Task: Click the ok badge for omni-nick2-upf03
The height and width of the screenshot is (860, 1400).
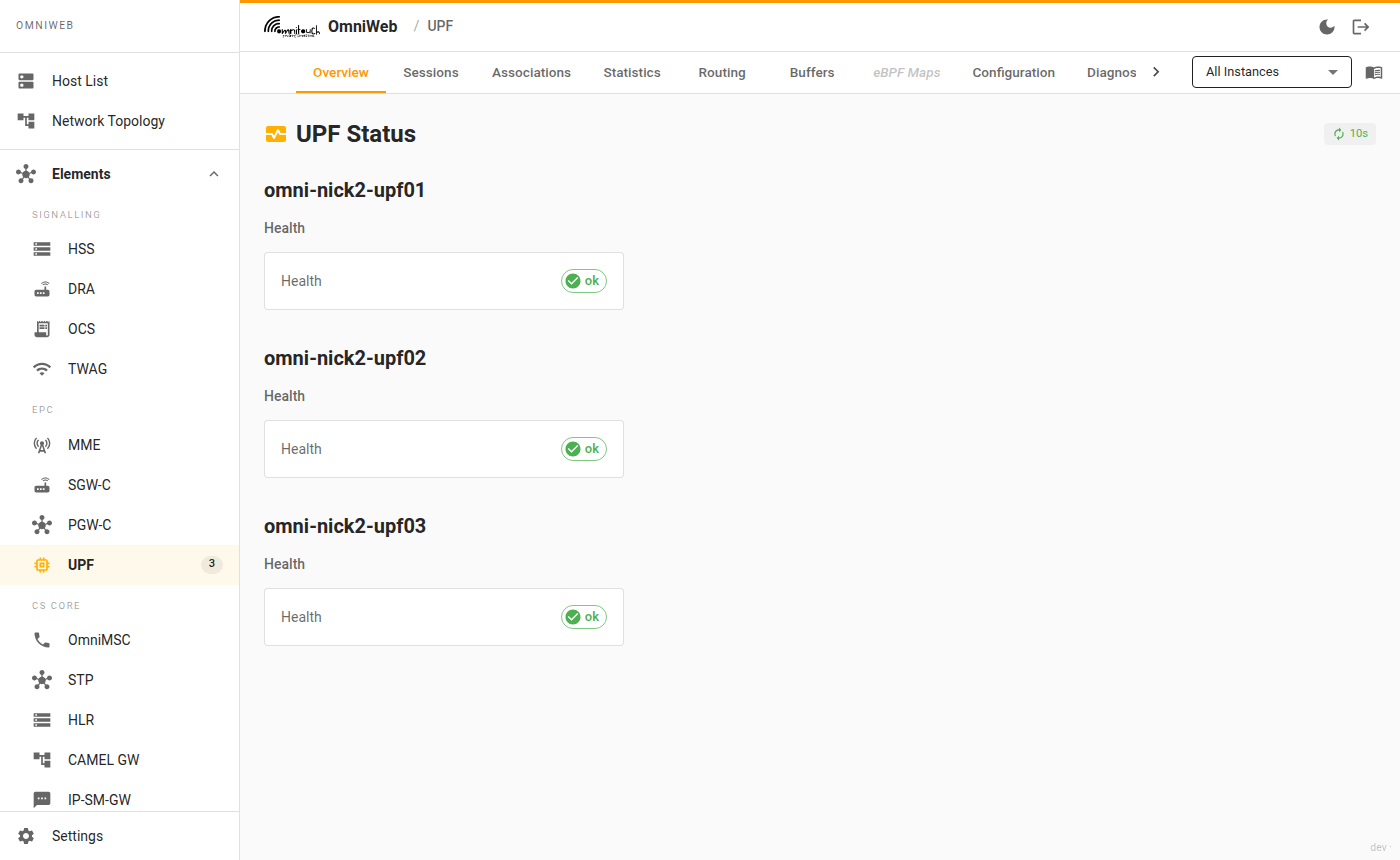Action: tap(584, 617)
